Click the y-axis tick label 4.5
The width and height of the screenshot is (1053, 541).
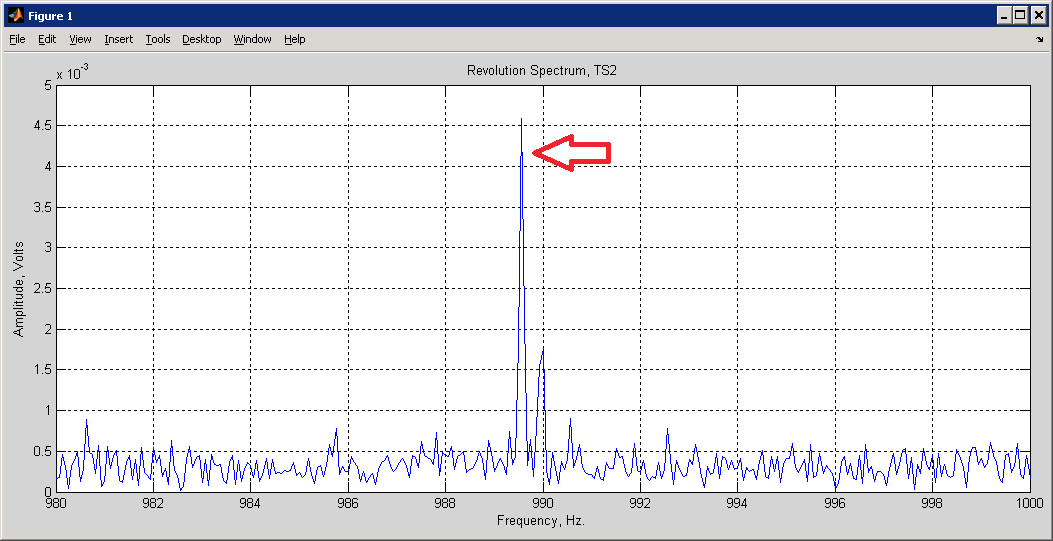[43, 126]
